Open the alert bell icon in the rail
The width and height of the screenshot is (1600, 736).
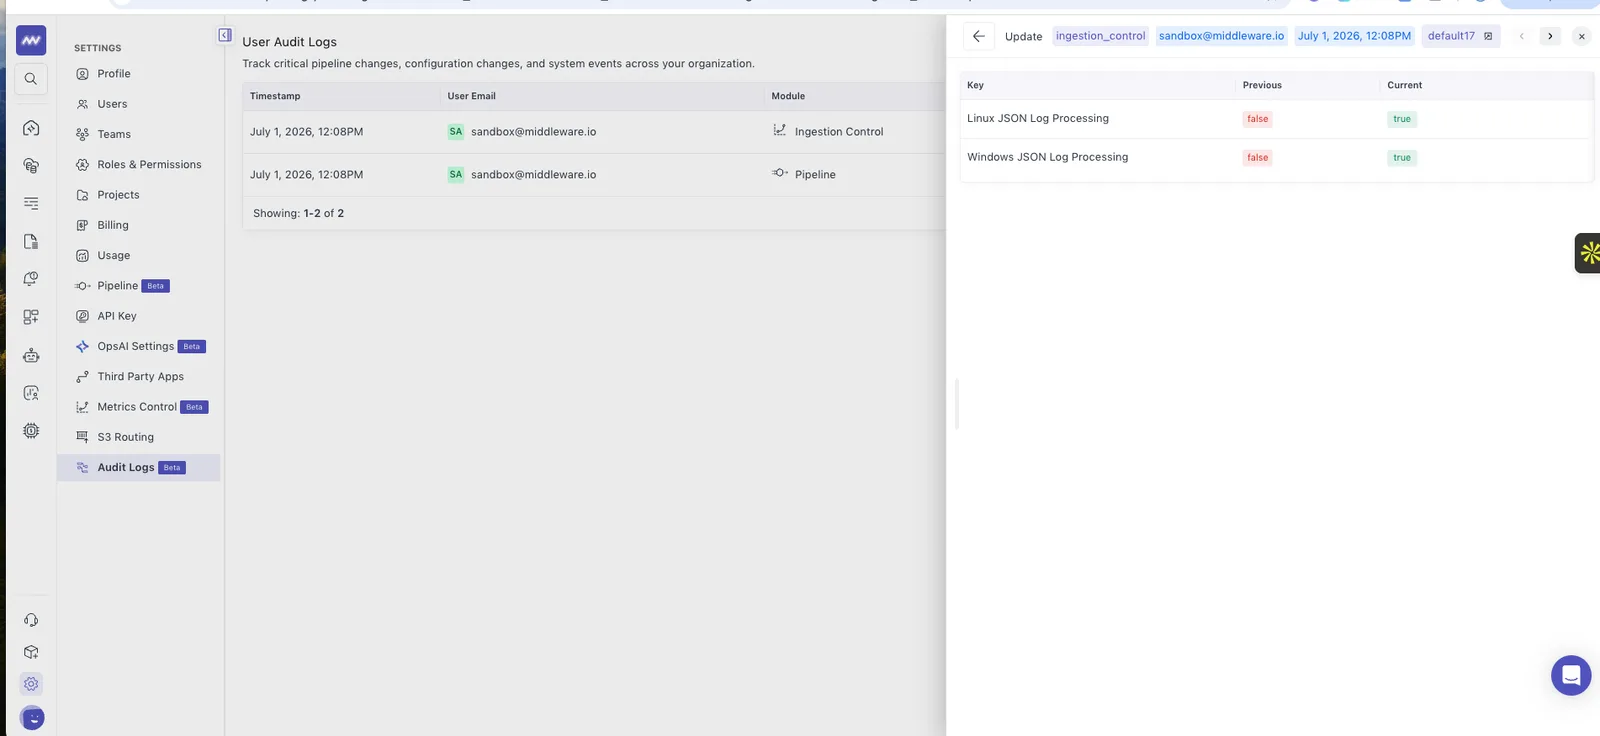pyautogui.click(x=31, y=279)
